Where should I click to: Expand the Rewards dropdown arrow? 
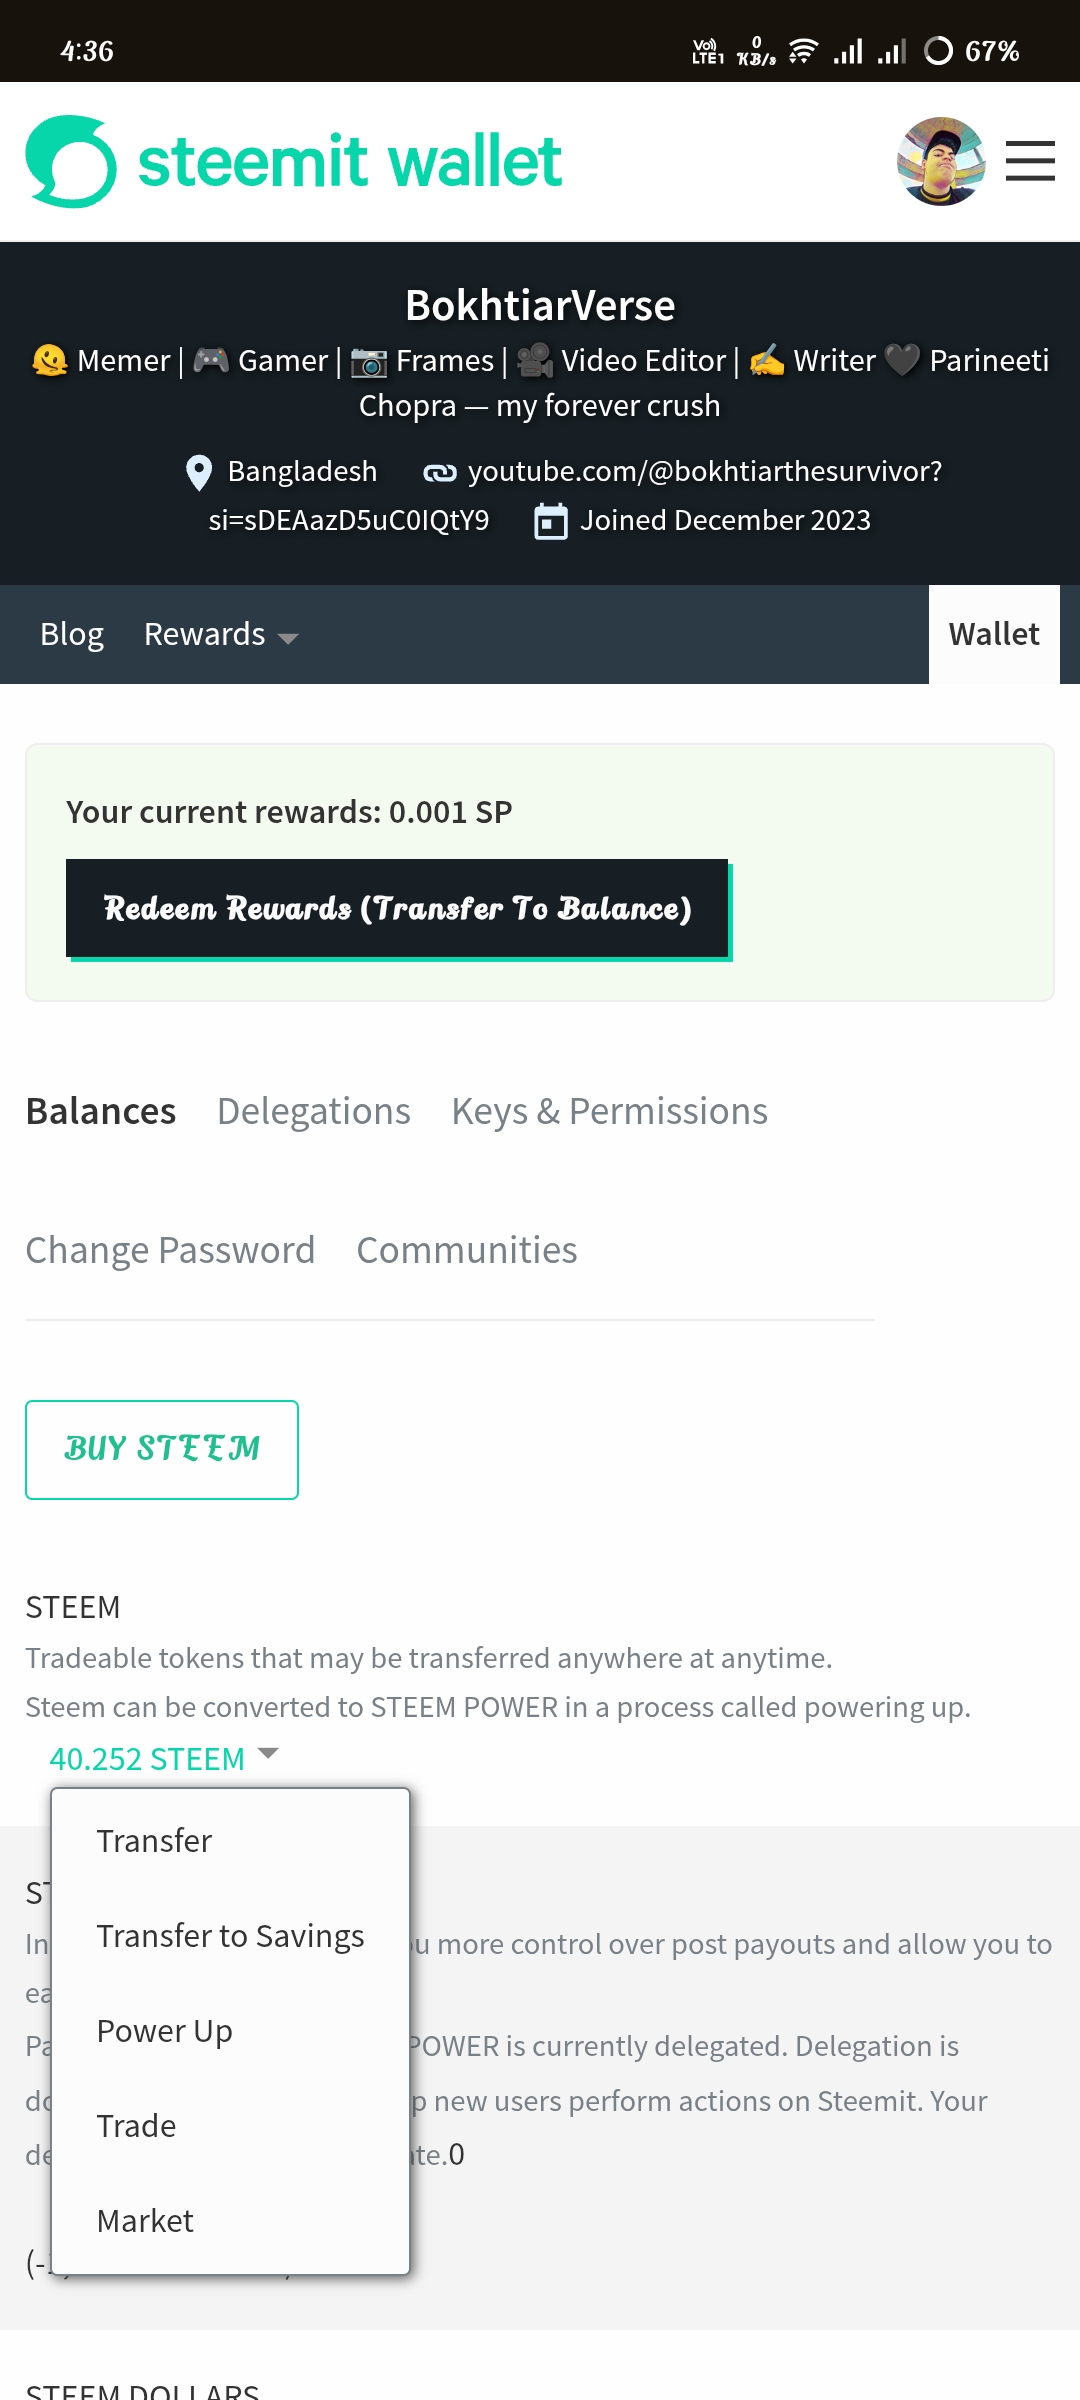(x=288, y=638)
